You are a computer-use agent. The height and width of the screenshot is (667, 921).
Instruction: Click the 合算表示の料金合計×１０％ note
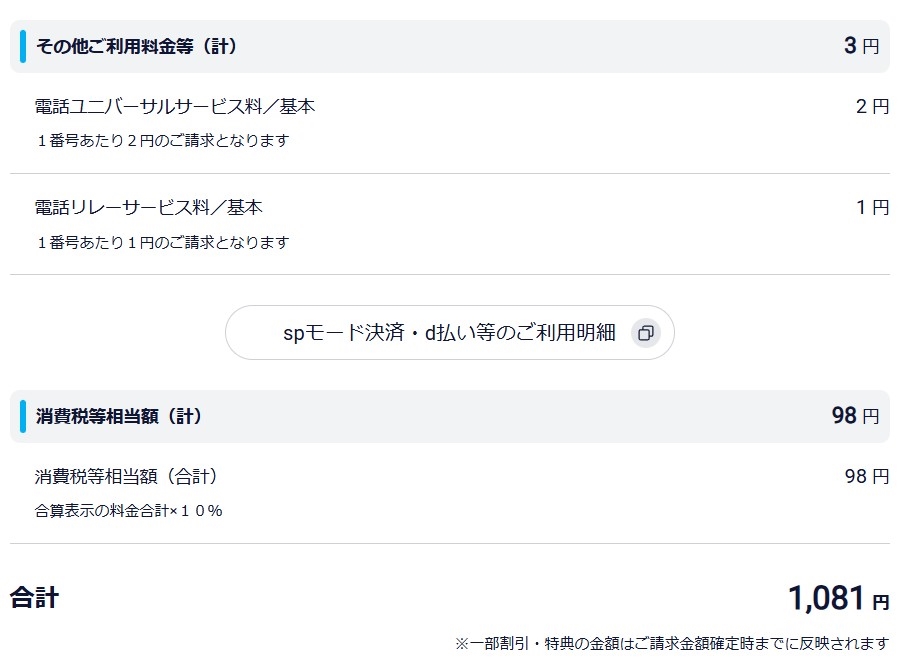pyautogui.click(x=128, y=511)
